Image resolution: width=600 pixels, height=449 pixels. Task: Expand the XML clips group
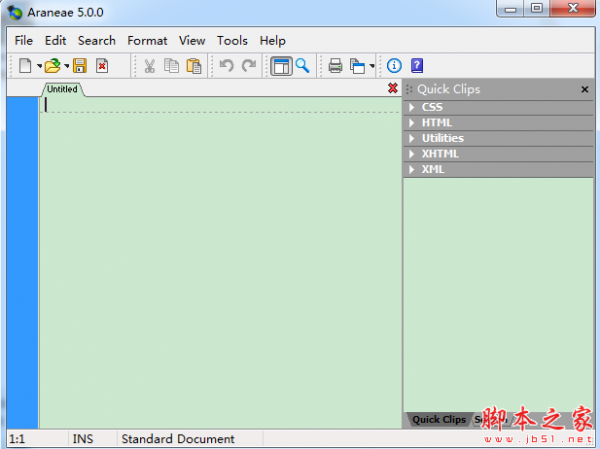(498, 170)
